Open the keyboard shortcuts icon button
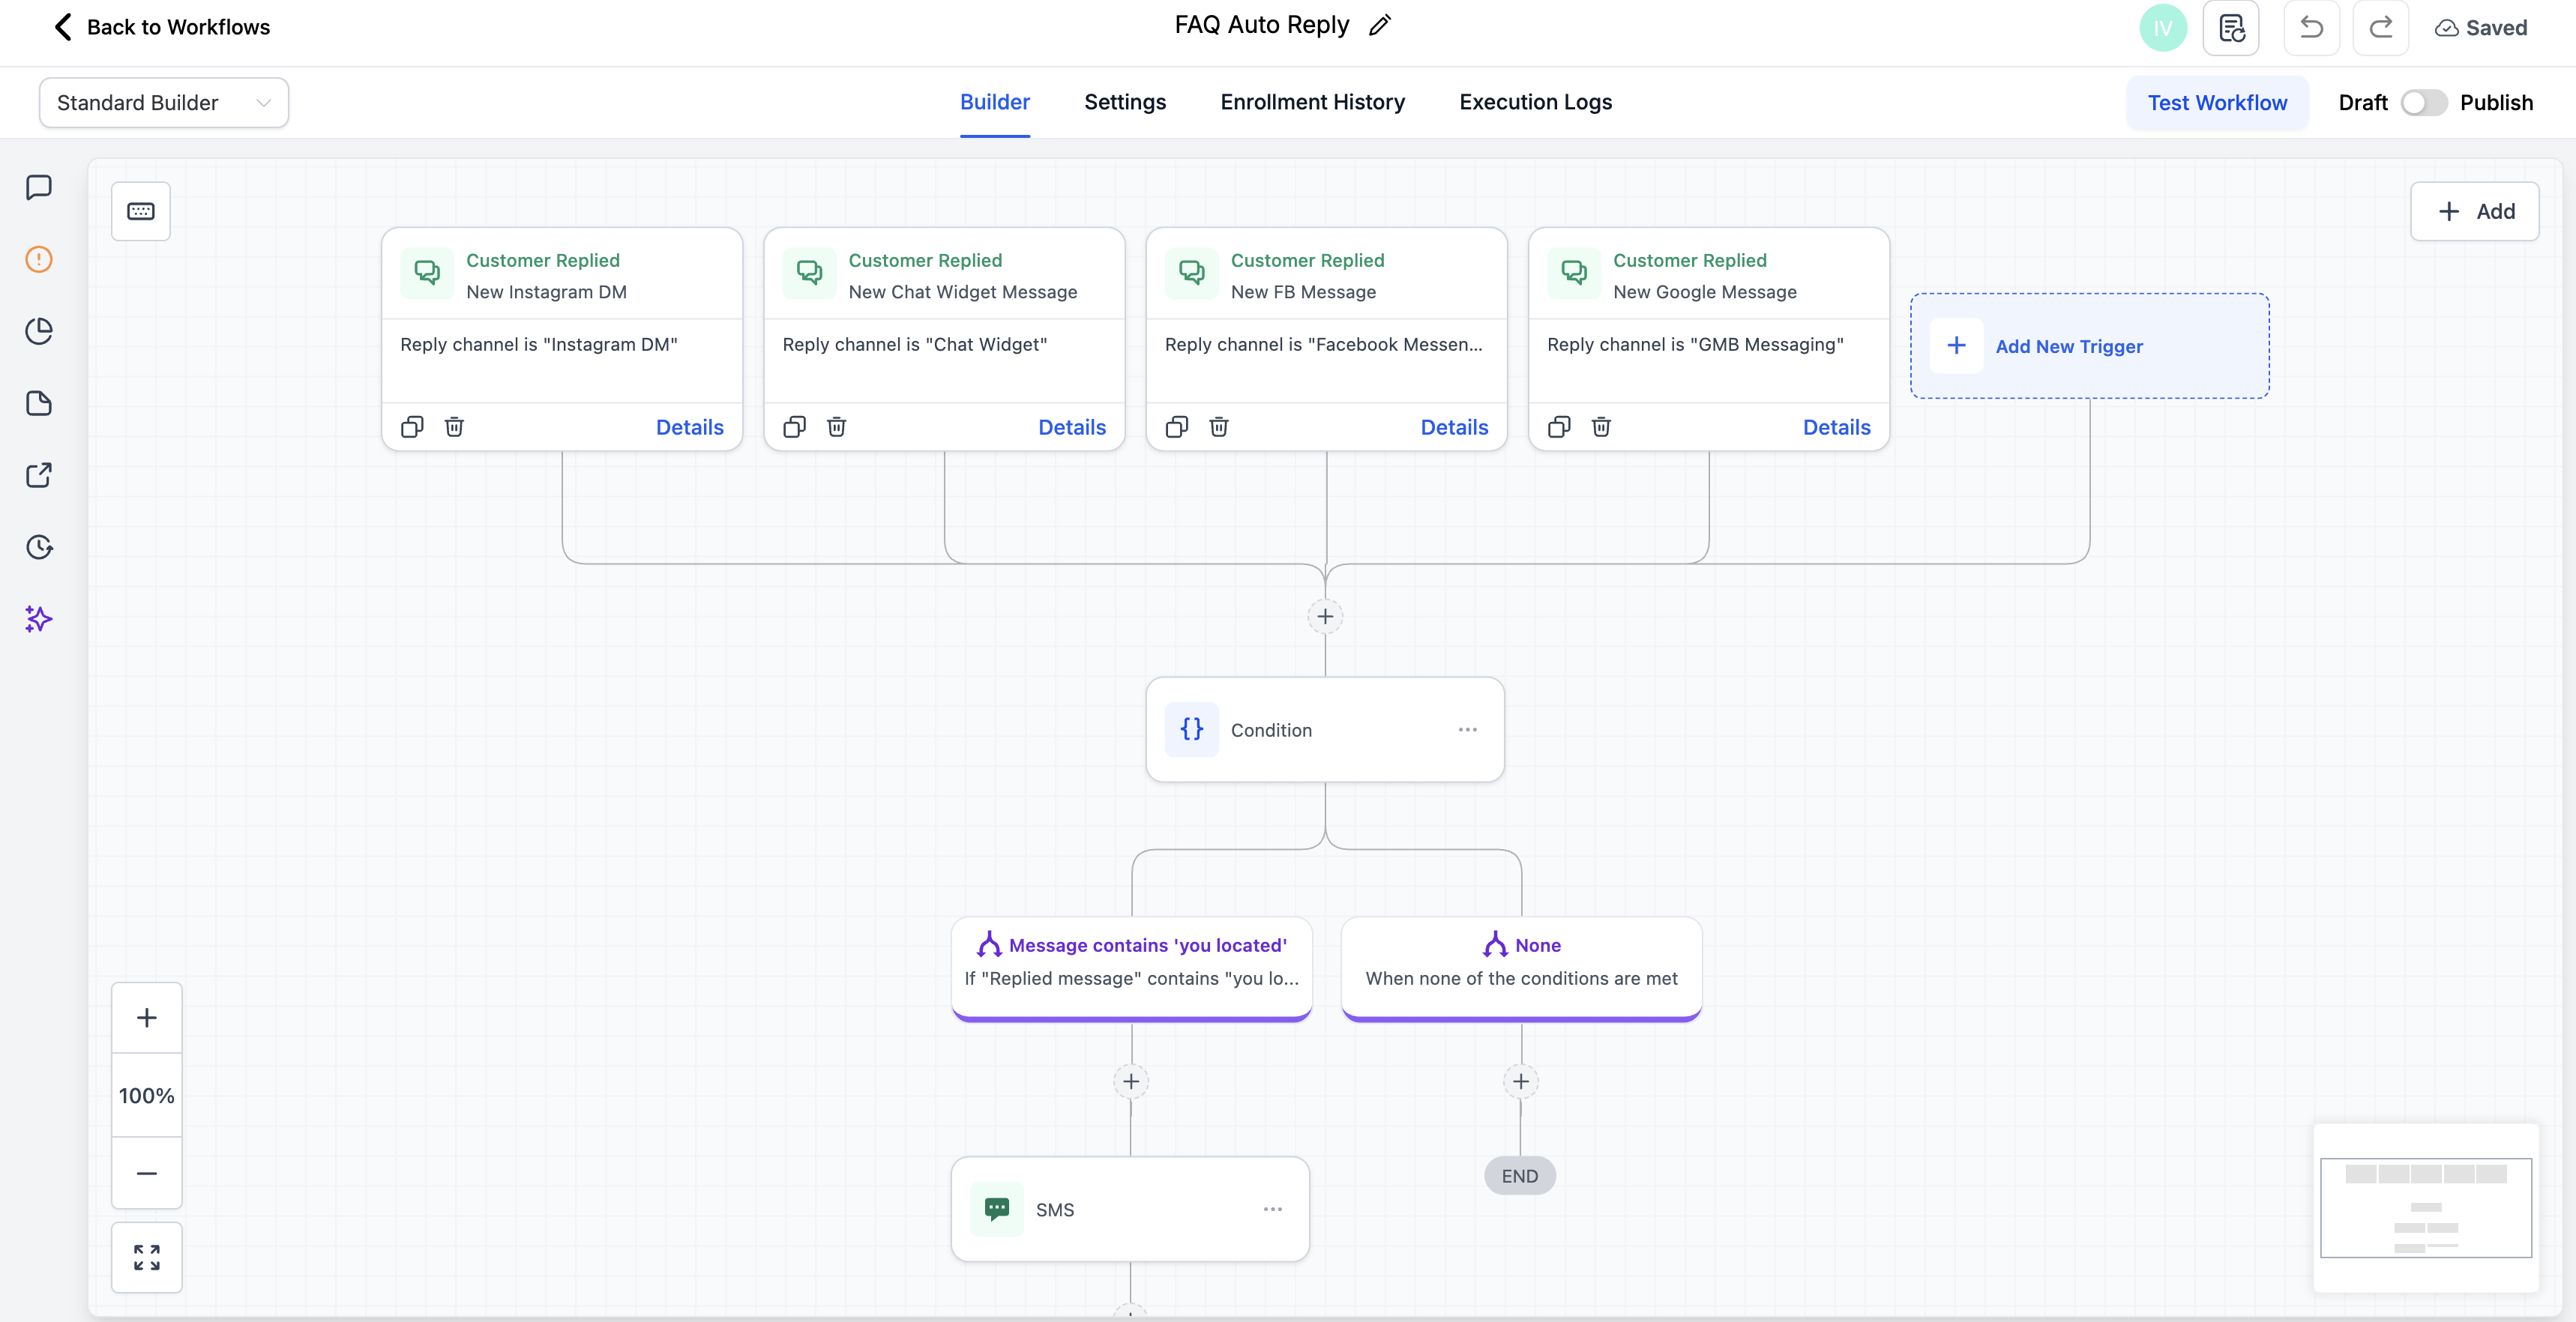This screenshot has height=1322, width=2576. click(141, 211)
